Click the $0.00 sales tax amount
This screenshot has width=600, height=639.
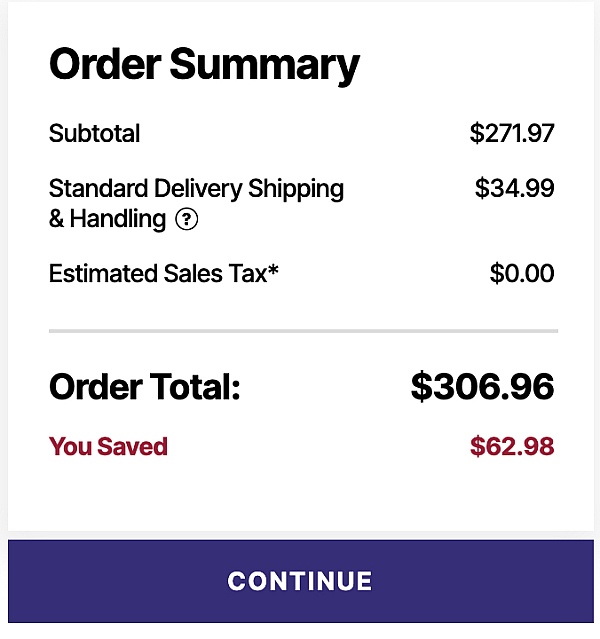point(522,274)
